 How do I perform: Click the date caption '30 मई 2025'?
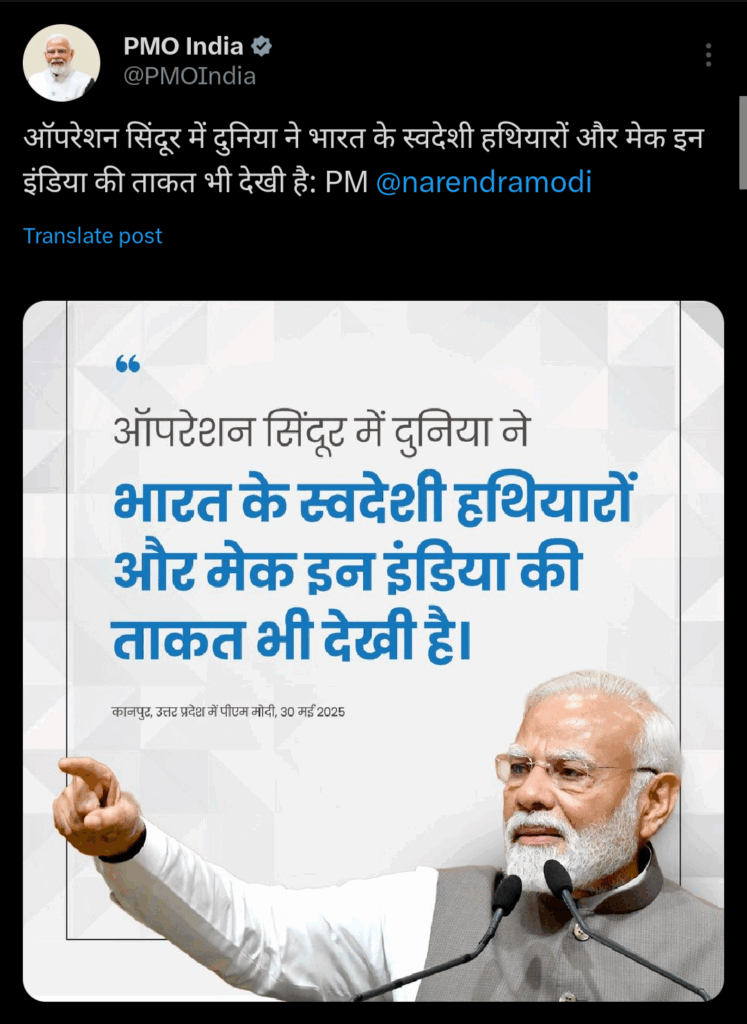(313, 712)
